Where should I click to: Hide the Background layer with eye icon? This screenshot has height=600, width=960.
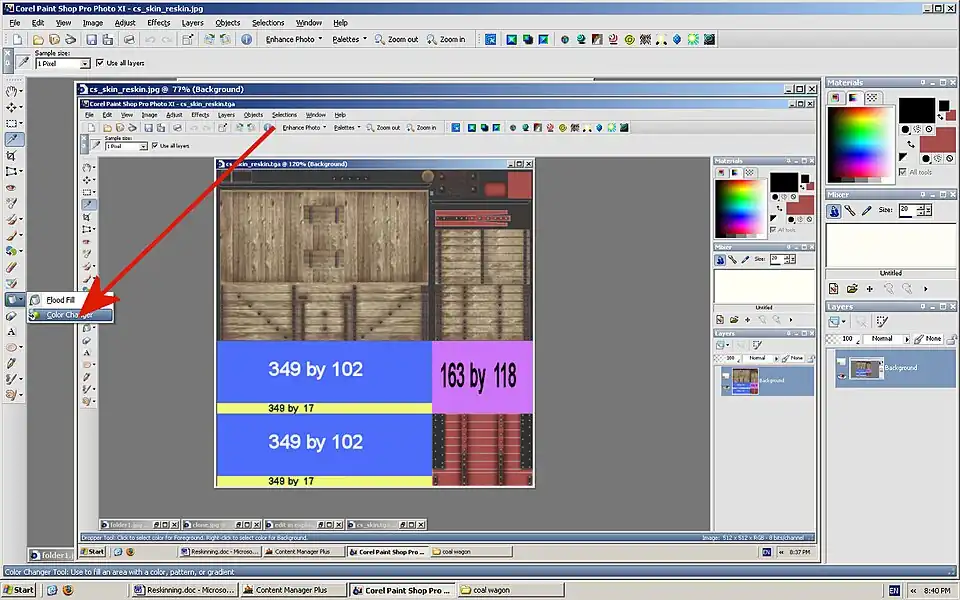click(841, 375)
